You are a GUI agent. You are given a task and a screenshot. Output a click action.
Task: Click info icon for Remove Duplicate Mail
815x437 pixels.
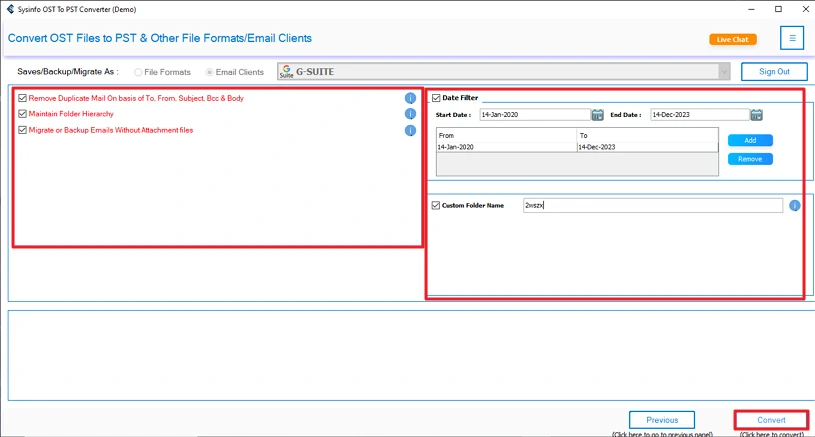point(410,98)
